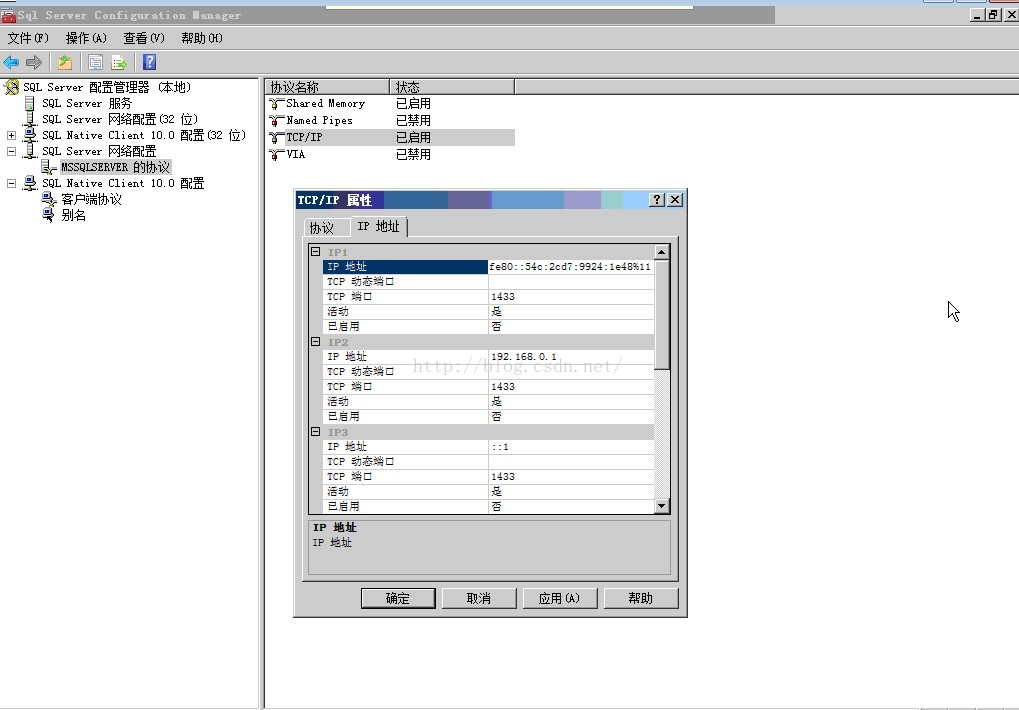This screenshot has height=710, width=1019.
Task: Select the Named Pipes protocol row
Action: click(x=319, y=120)
